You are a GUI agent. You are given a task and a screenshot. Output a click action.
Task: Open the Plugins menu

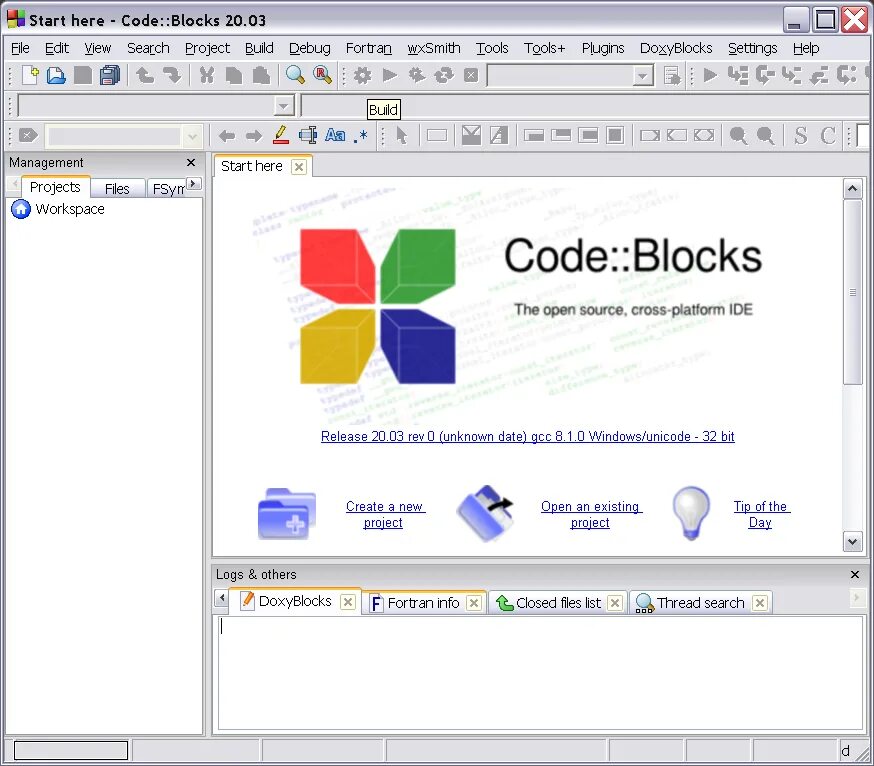pyautogui.click(x=603, y=48)
